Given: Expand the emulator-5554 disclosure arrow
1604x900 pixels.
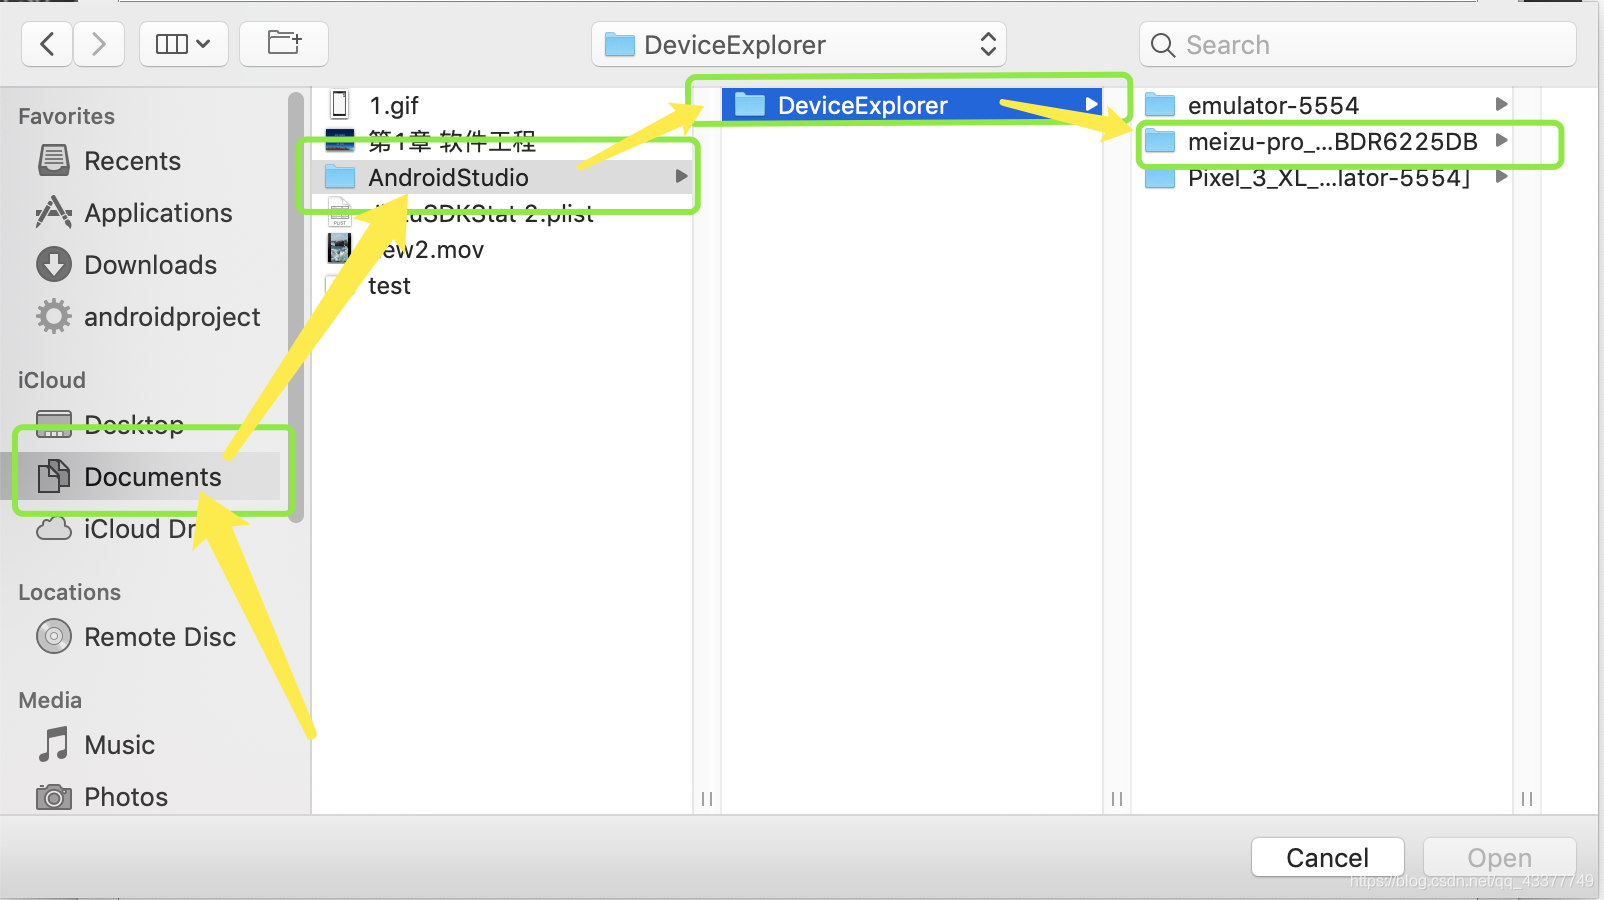Looking at the screenshot, I should [1501, 104].
